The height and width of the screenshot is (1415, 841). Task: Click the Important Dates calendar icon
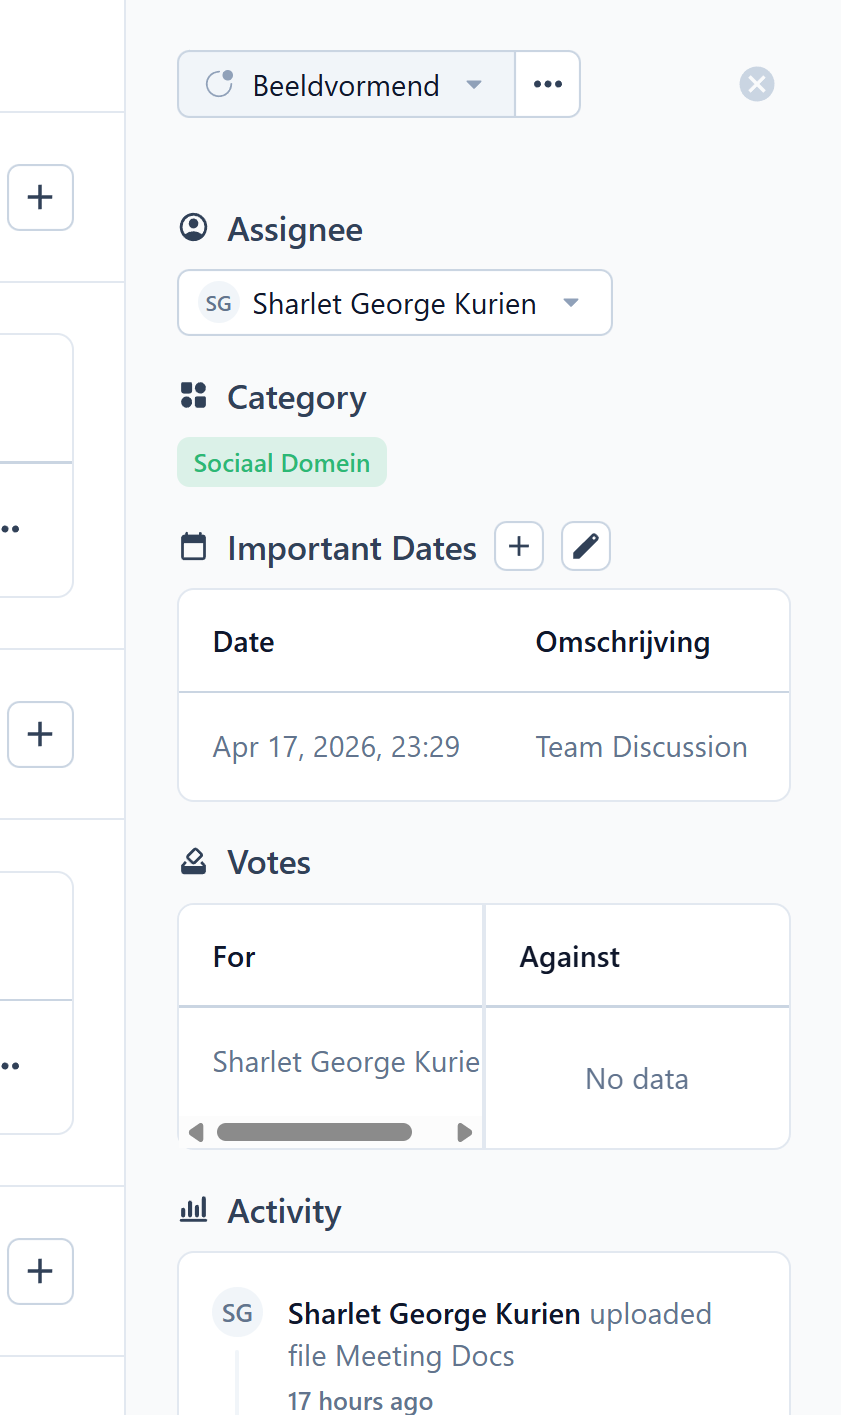[x=193, y=547]
